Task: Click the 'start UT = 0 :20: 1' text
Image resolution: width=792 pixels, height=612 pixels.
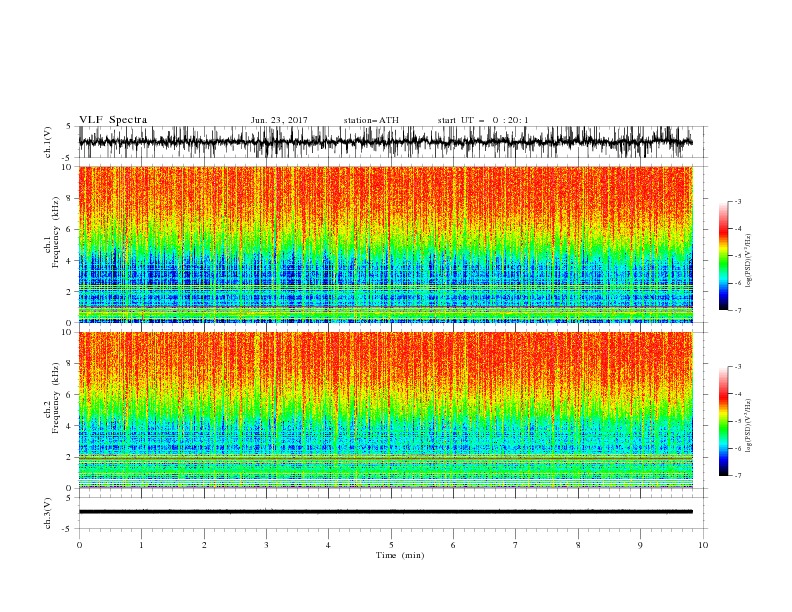Action: 483,120
